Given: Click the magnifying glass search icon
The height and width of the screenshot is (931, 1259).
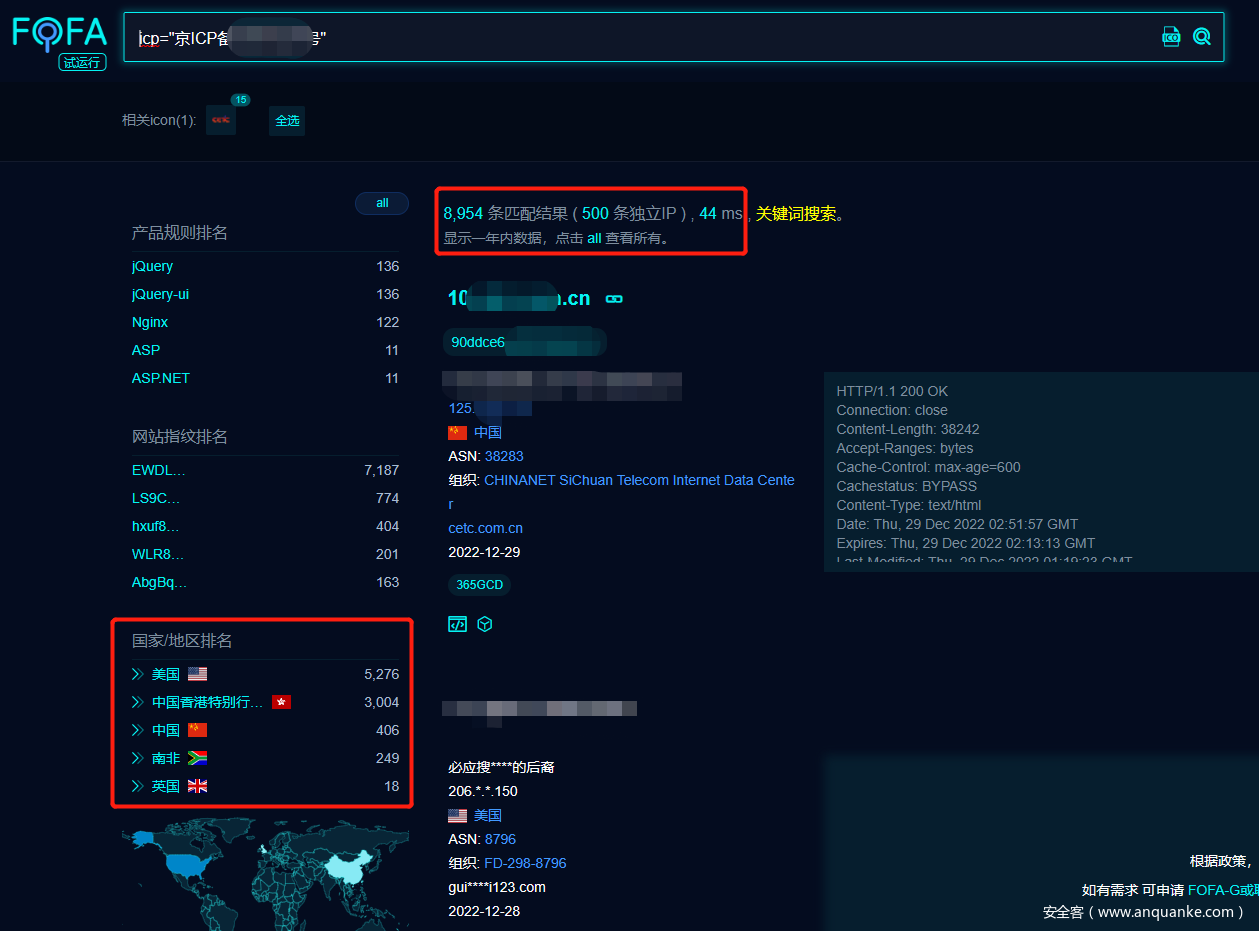Looking at the screenshot, I should pos(1201,36).
